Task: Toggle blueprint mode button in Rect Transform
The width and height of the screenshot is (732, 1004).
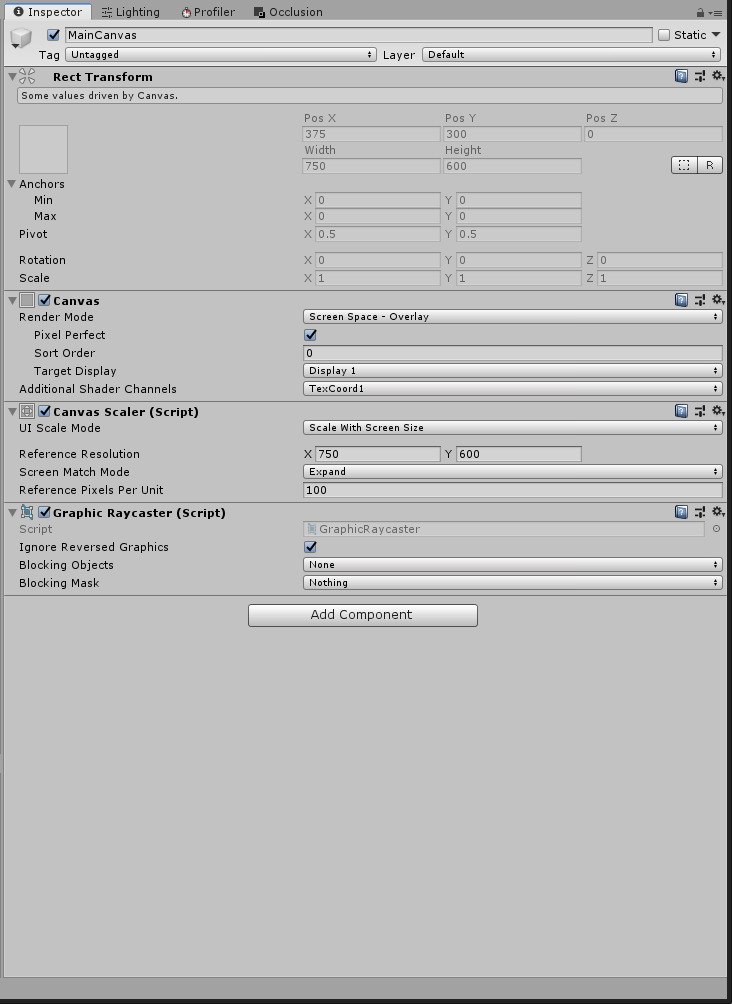Action: [x=684, y=165]
